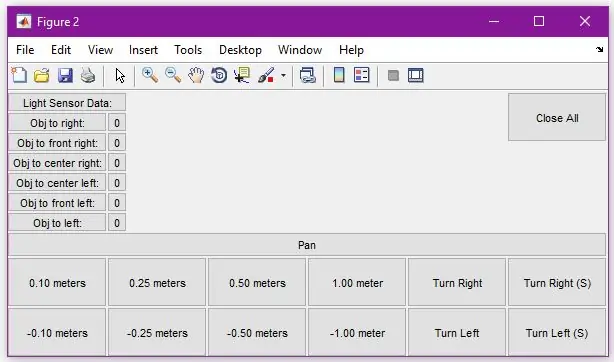614x362 pixels.
Task: Open the Tools menu
Action: tap(188, 50)
